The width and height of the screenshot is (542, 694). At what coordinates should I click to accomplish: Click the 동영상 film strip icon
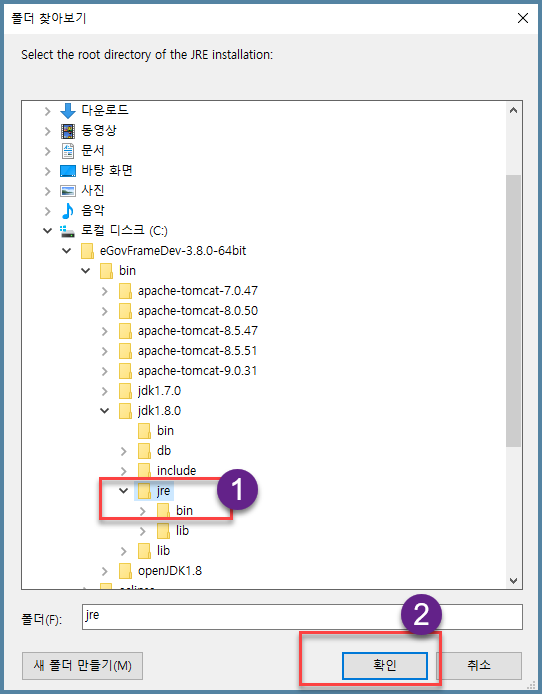click(68, 131)
